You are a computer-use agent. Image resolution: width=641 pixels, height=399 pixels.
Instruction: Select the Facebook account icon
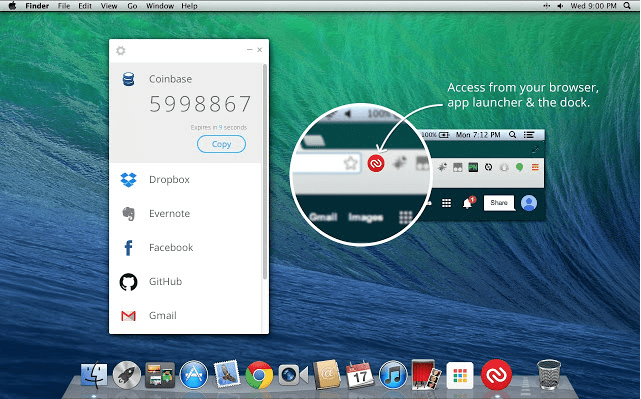[x=128, y=248]
